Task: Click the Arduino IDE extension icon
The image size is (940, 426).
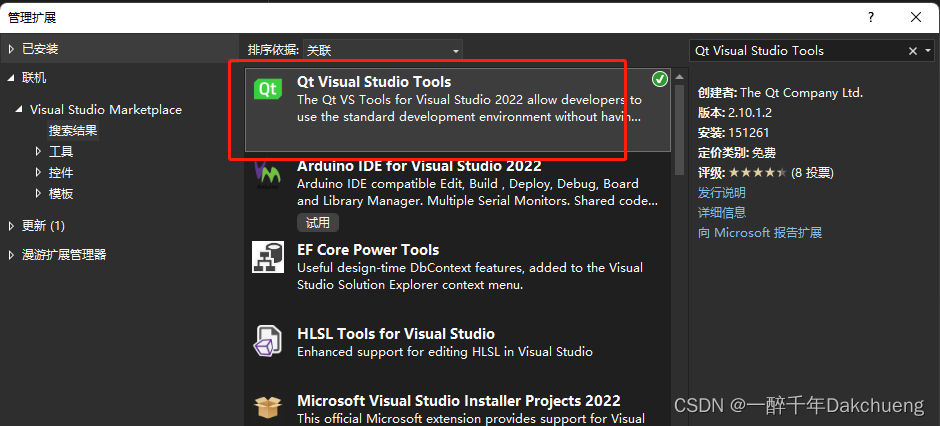Action: click(x=267, y=174)
